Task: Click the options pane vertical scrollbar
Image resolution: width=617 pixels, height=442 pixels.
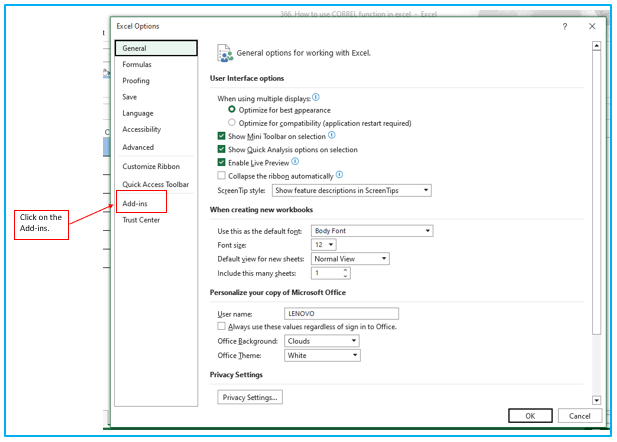Action: pyautogui.click(x=597, y=193)
